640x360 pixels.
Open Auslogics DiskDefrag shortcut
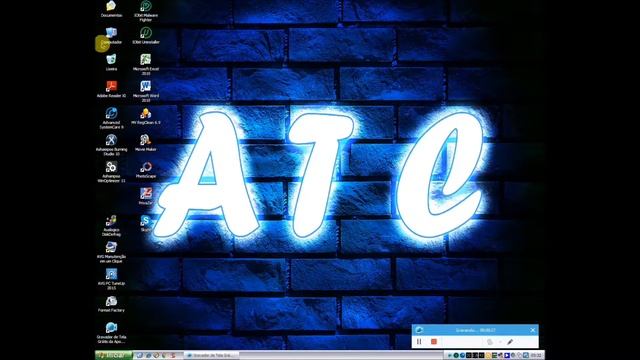point(111,225)
